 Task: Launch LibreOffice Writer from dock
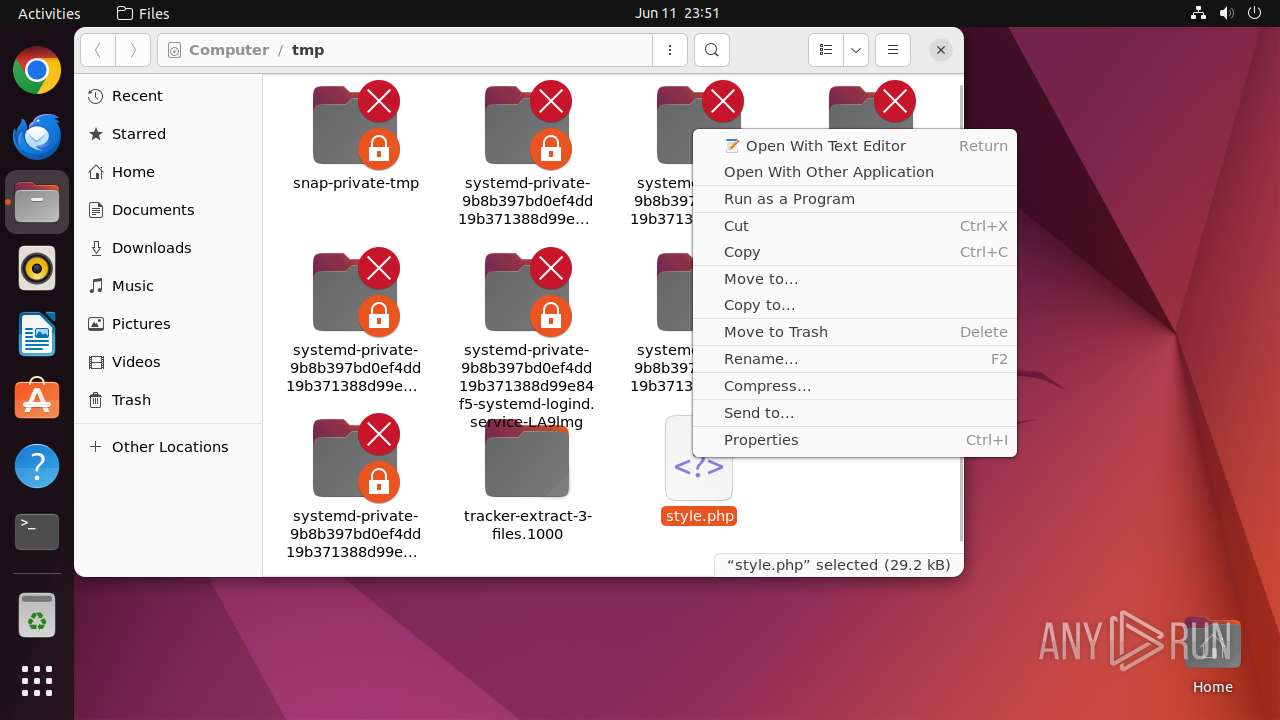point(37,334)
